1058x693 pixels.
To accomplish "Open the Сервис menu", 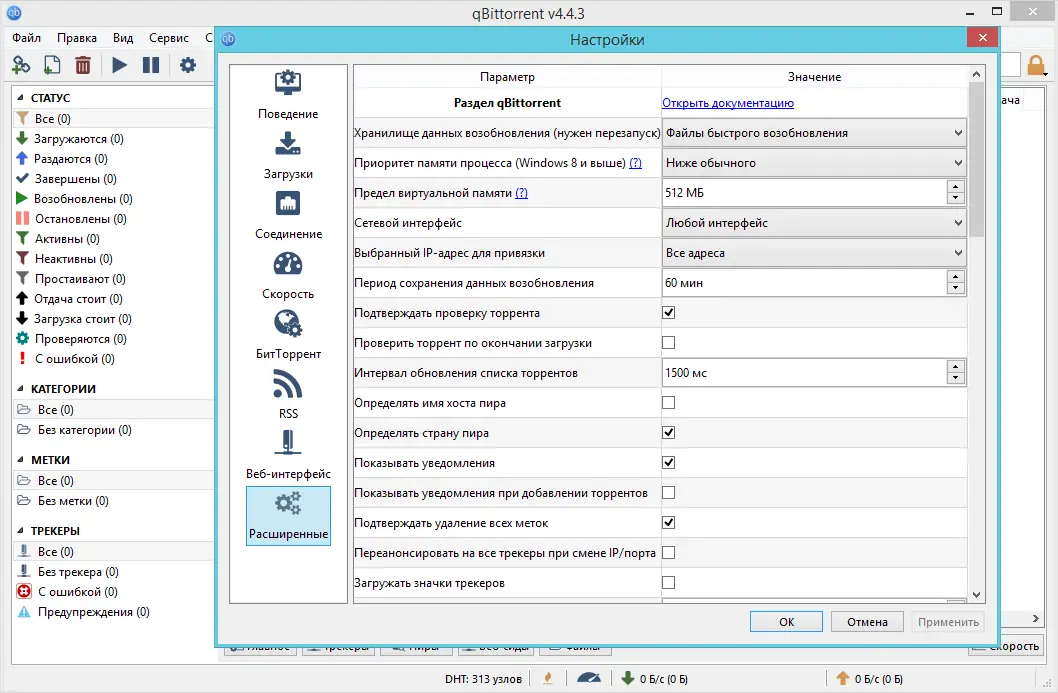I will coord(169,38).
